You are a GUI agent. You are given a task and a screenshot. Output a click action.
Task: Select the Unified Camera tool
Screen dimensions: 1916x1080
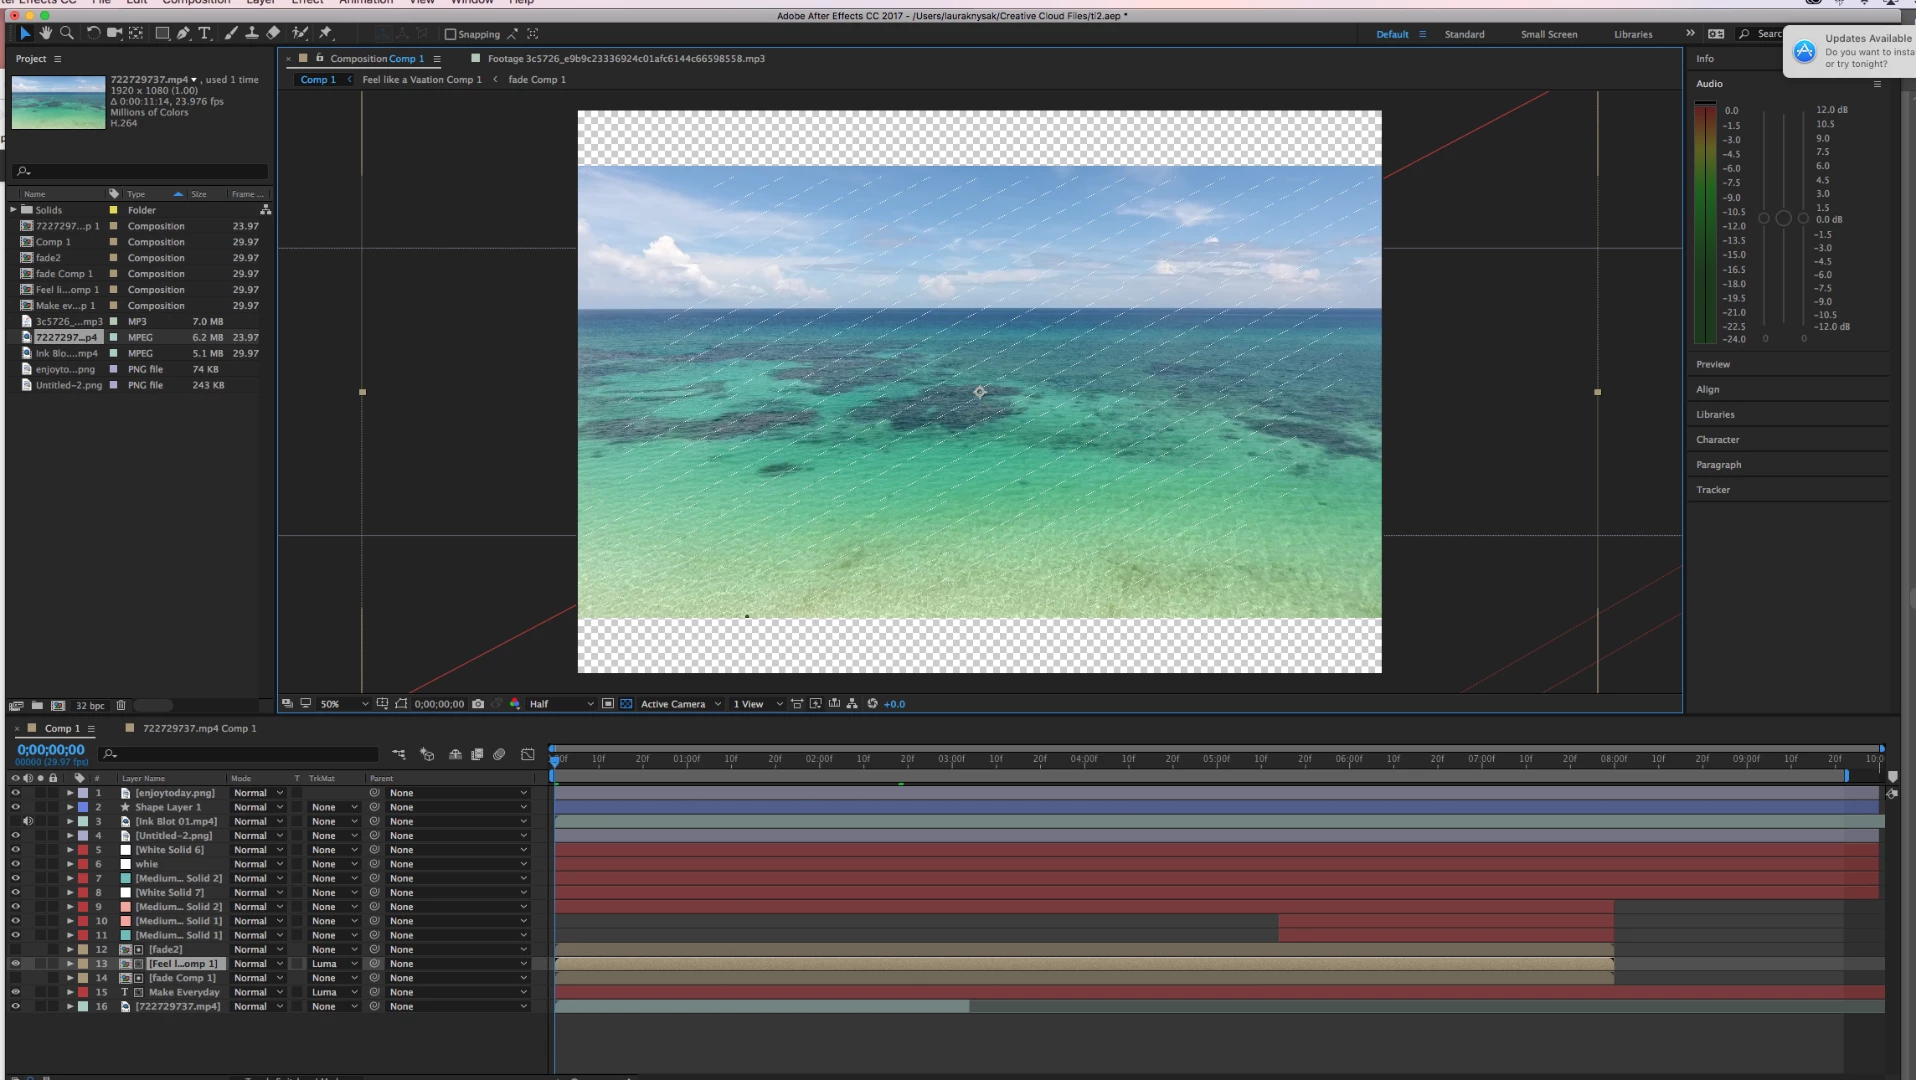tap(114, 34)
